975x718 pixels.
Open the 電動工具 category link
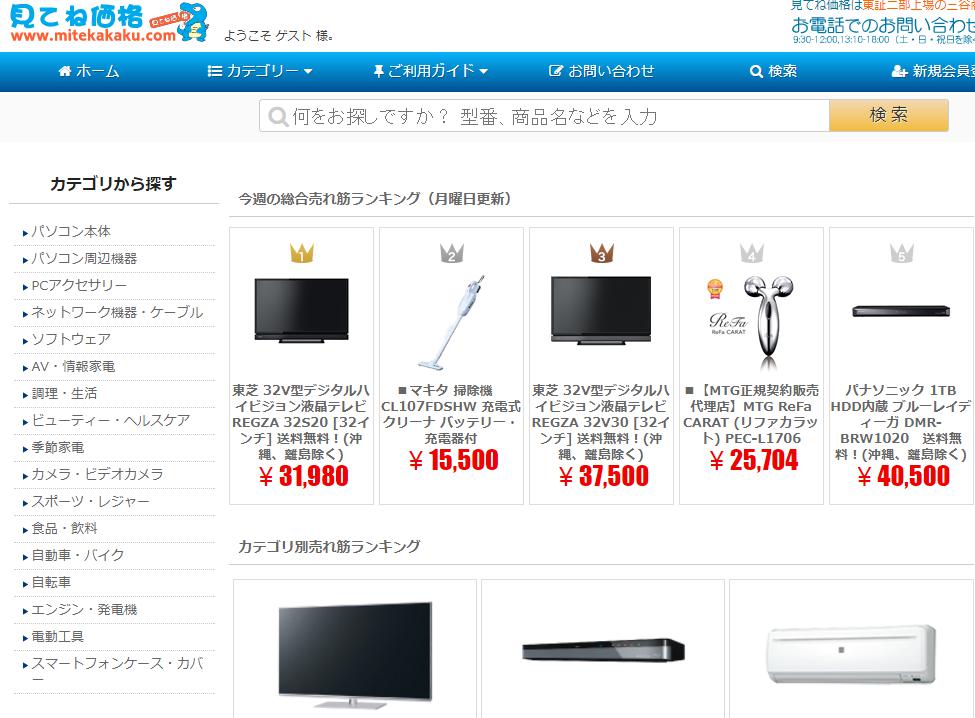click(x=57, y=637)
